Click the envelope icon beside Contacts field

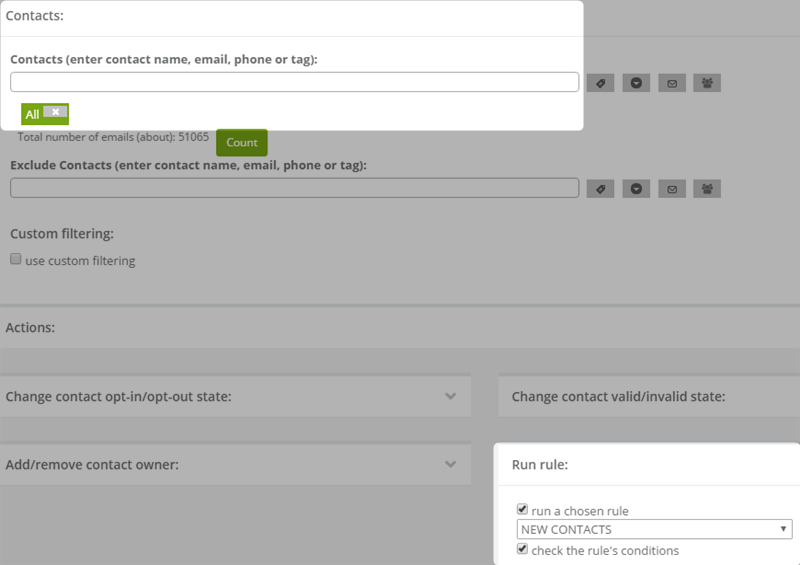pyautogui.click(x=672, y=83)
